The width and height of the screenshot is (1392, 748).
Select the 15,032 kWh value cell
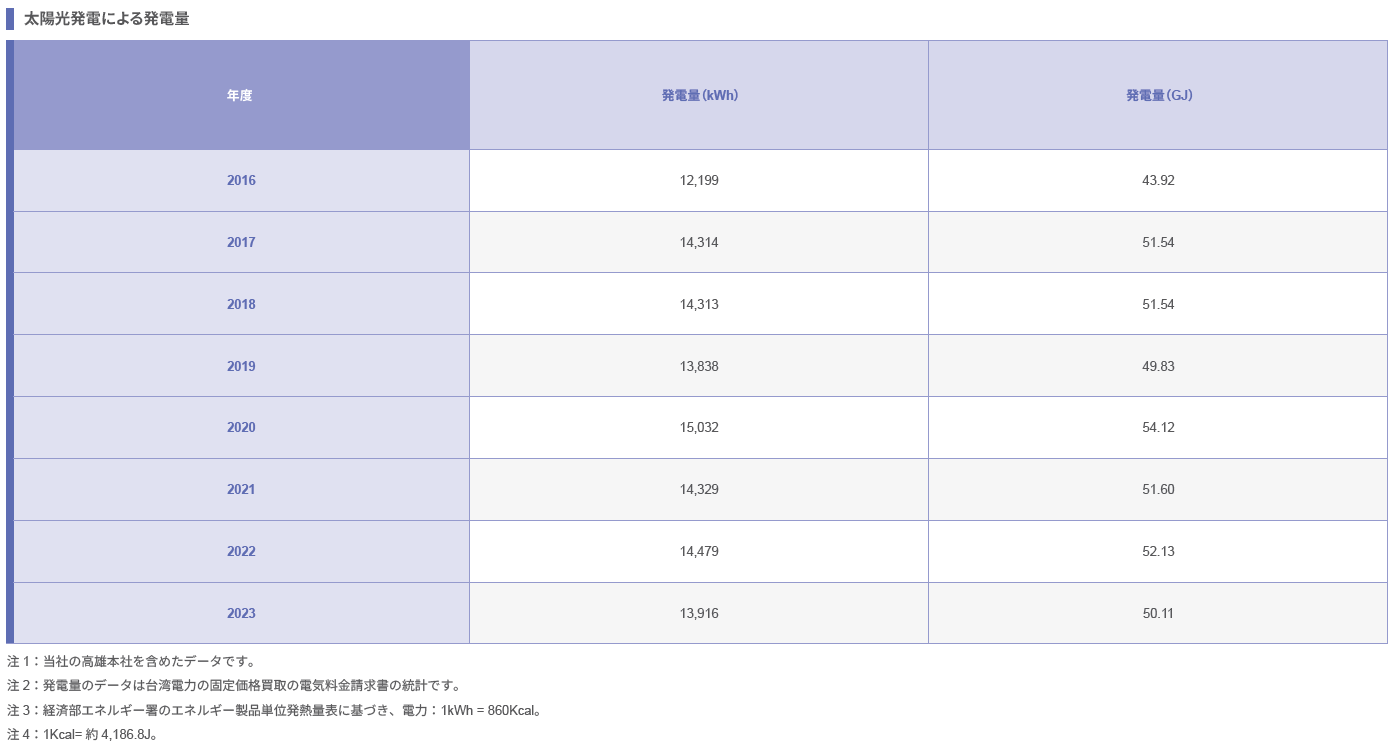(x=699, y=428)
